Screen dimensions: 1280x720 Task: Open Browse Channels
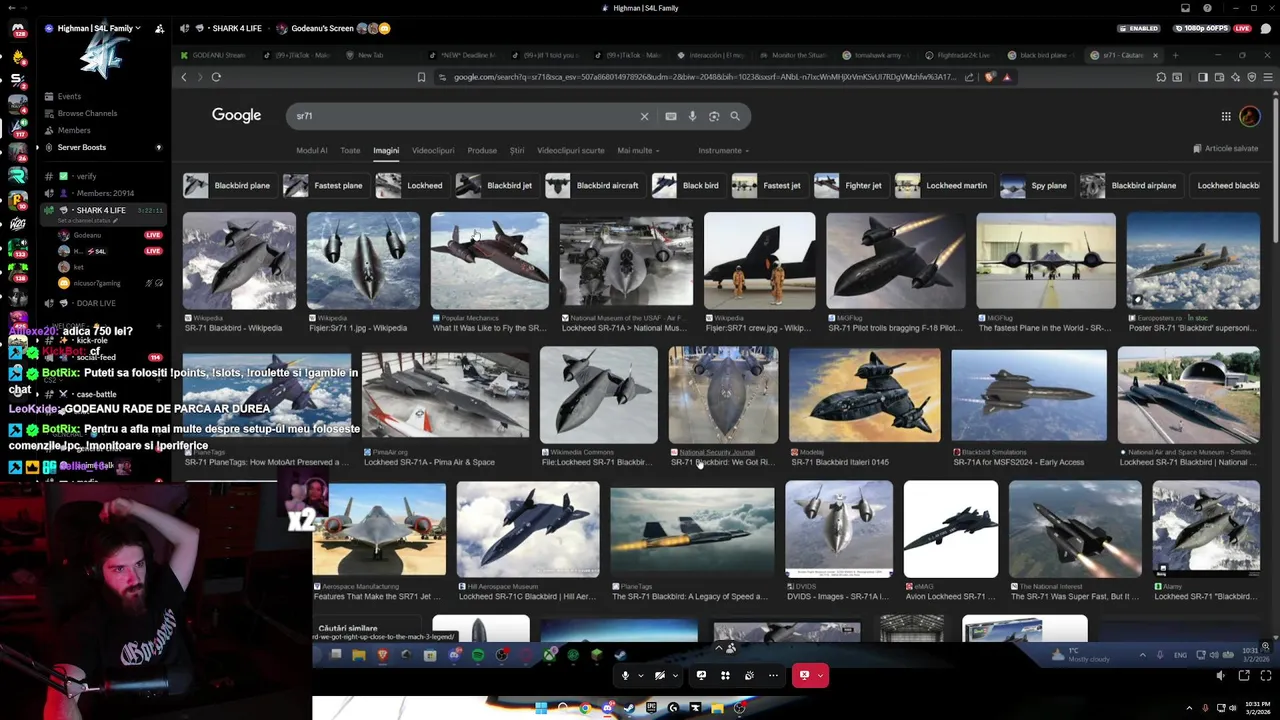coord(87,113)
